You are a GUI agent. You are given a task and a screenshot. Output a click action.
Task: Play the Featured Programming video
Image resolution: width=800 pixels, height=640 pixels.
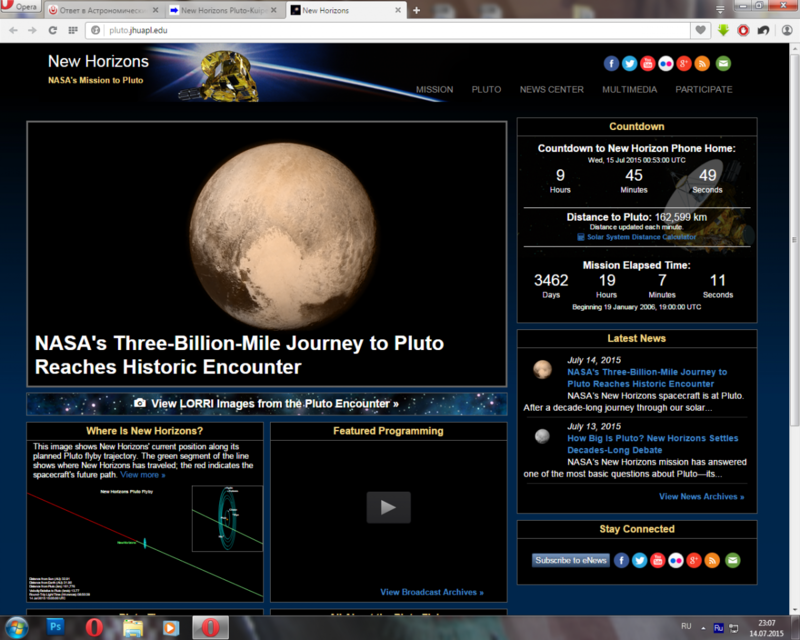pos(388,507)
